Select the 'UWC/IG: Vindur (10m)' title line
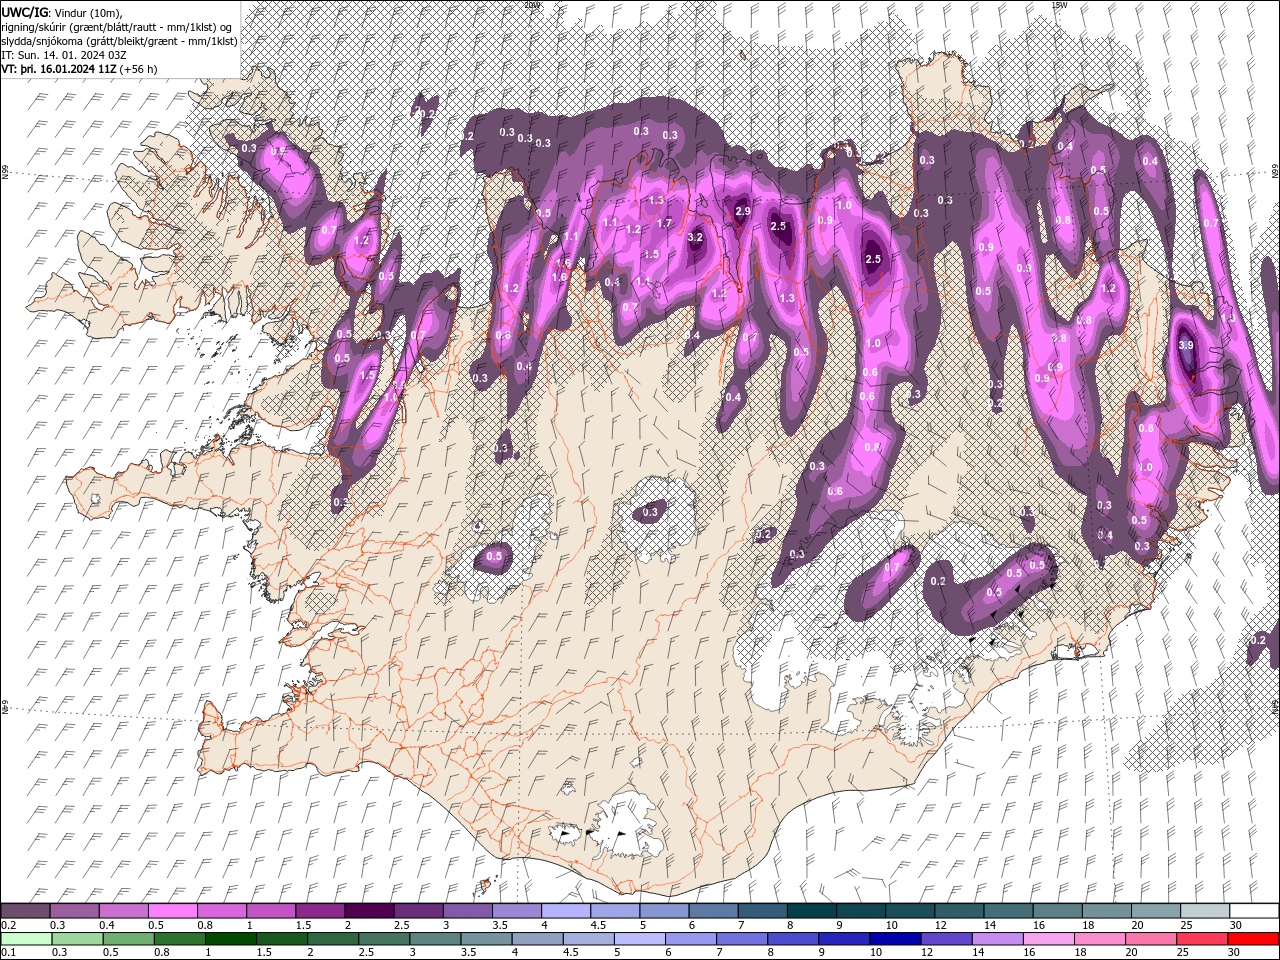This screenshot has height=960, width=1280. coord(61,11)
